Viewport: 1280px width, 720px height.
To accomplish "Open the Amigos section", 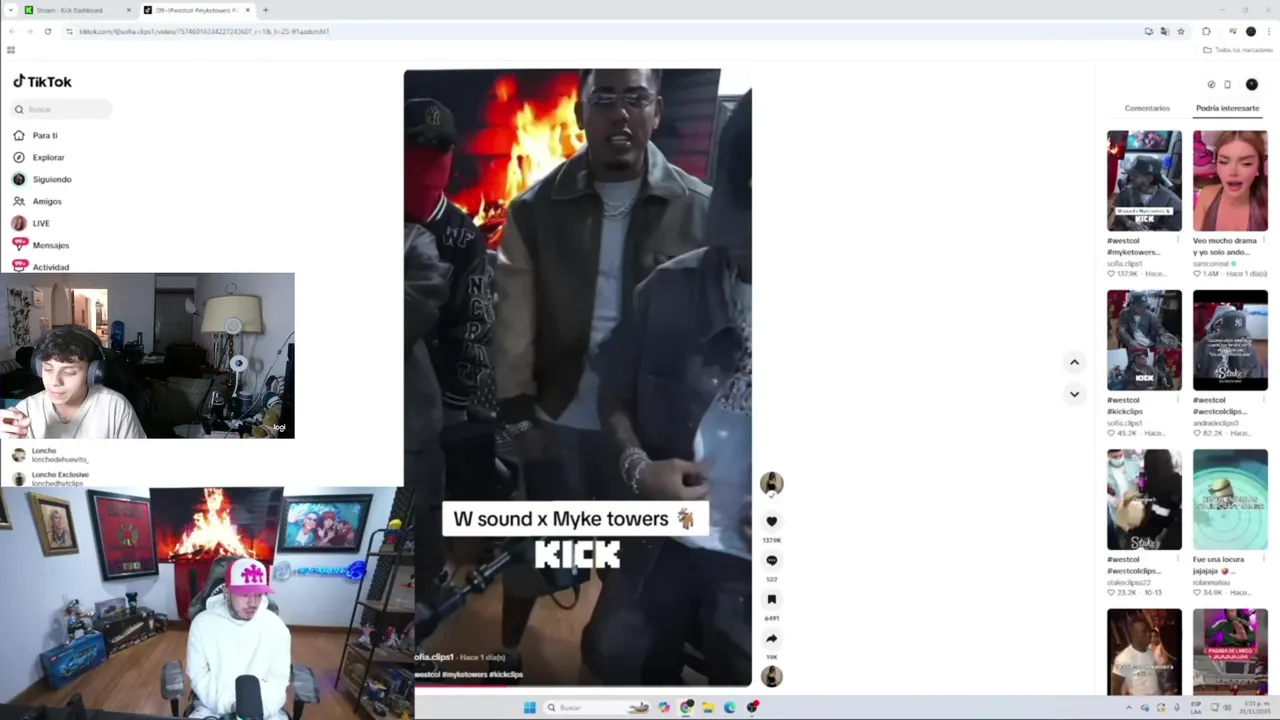I will click(37, 201).
